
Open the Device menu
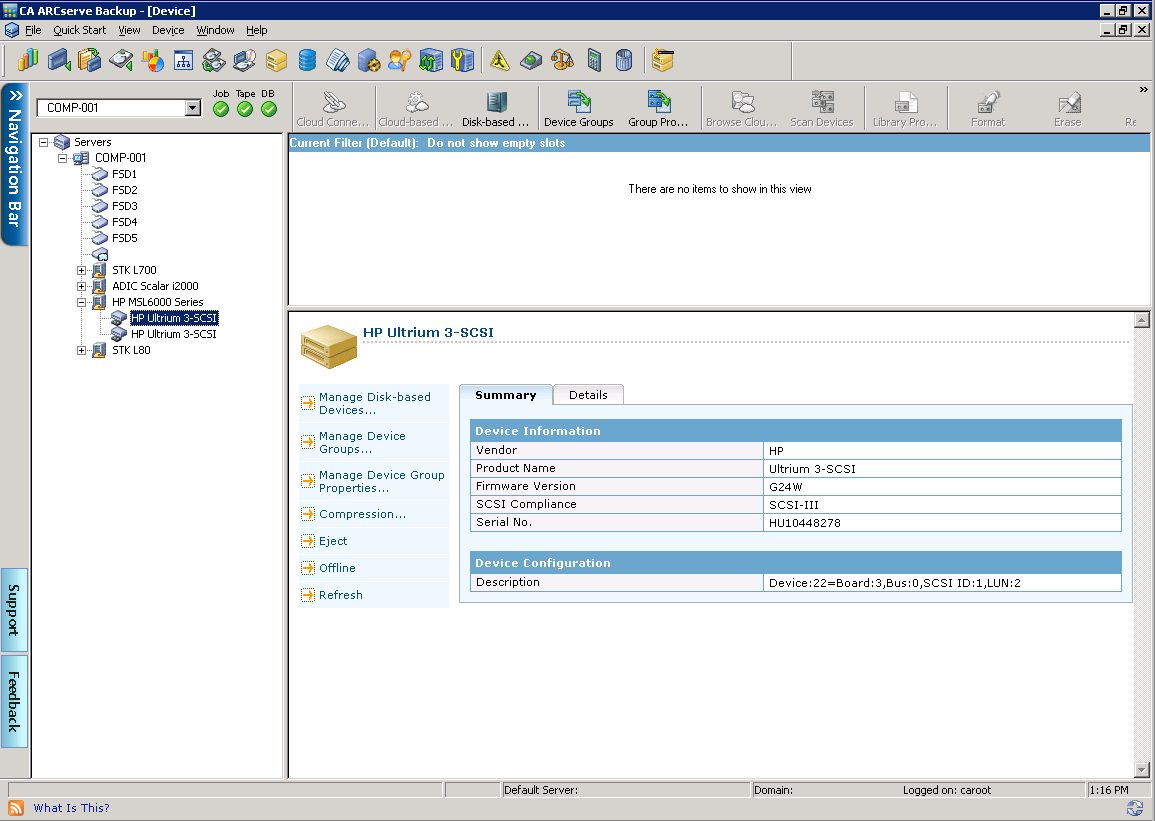(x=167, y=30)
